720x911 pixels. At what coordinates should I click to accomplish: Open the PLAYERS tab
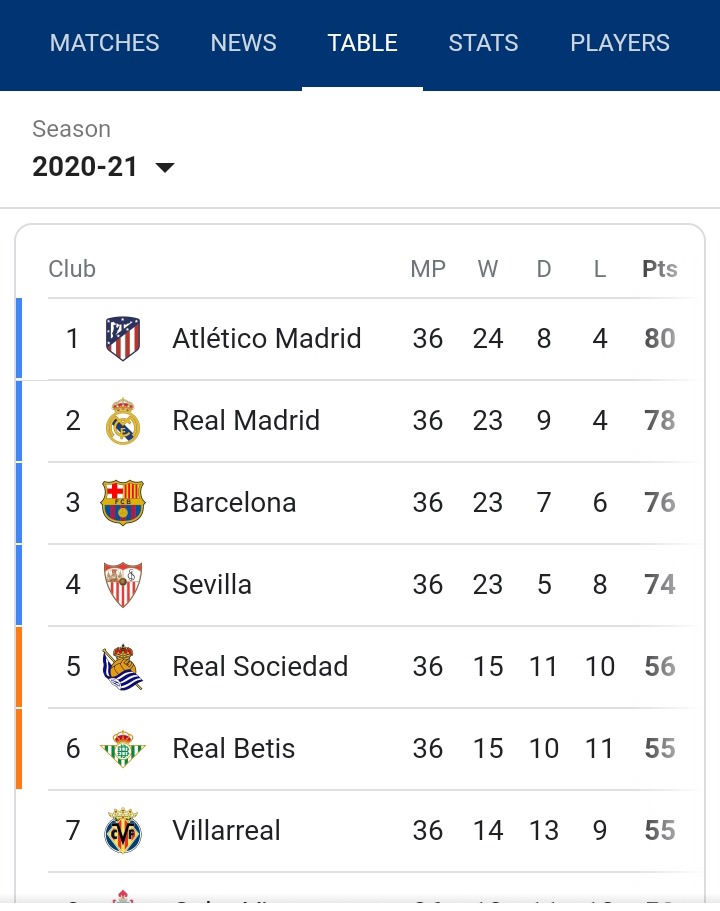620,43
